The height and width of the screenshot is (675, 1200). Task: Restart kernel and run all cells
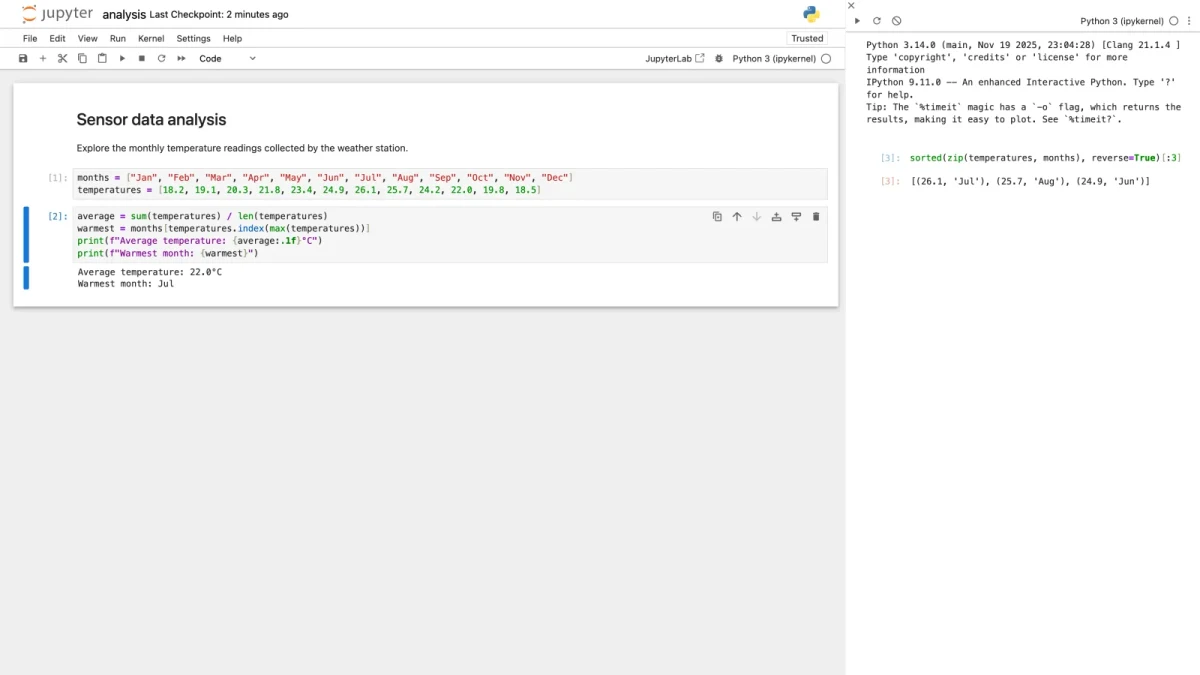coord(181,58)
